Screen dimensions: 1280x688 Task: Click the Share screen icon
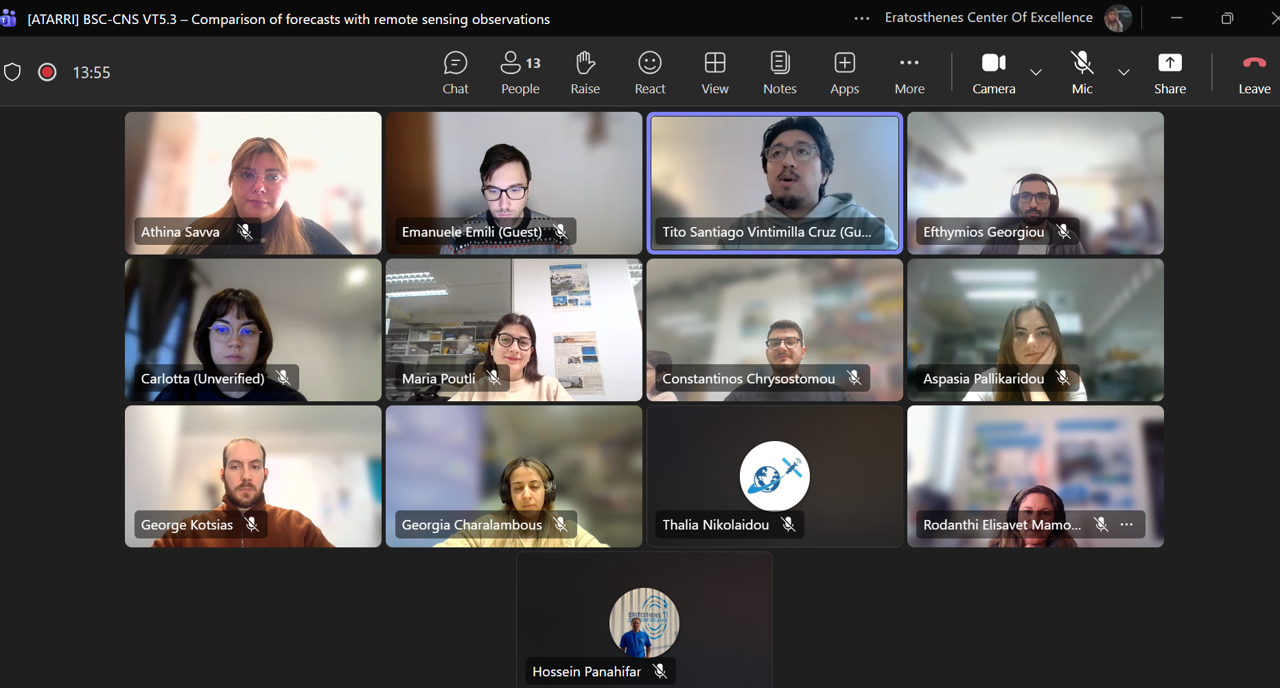(1169, 73)
